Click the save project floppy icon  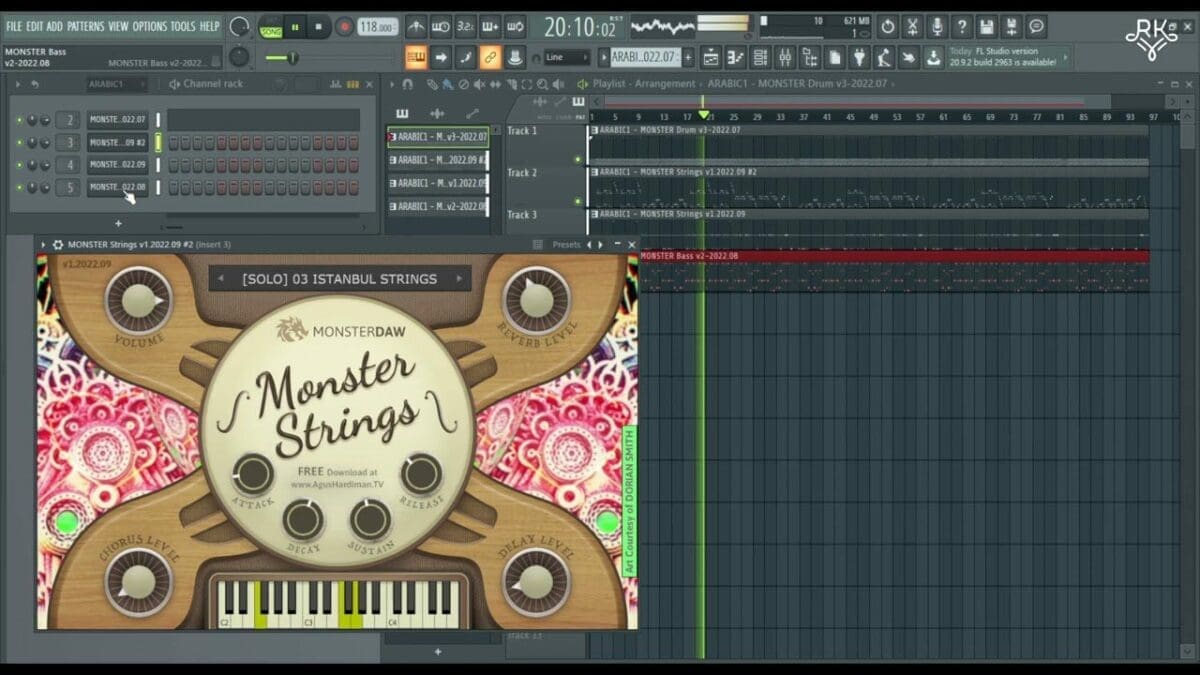(x=987, y=26)
